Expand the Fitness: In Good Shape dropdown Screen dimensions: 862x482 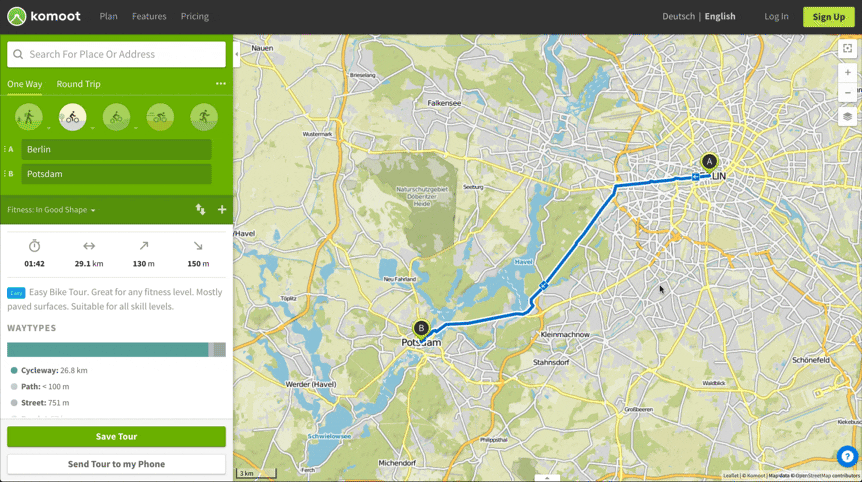51,210
